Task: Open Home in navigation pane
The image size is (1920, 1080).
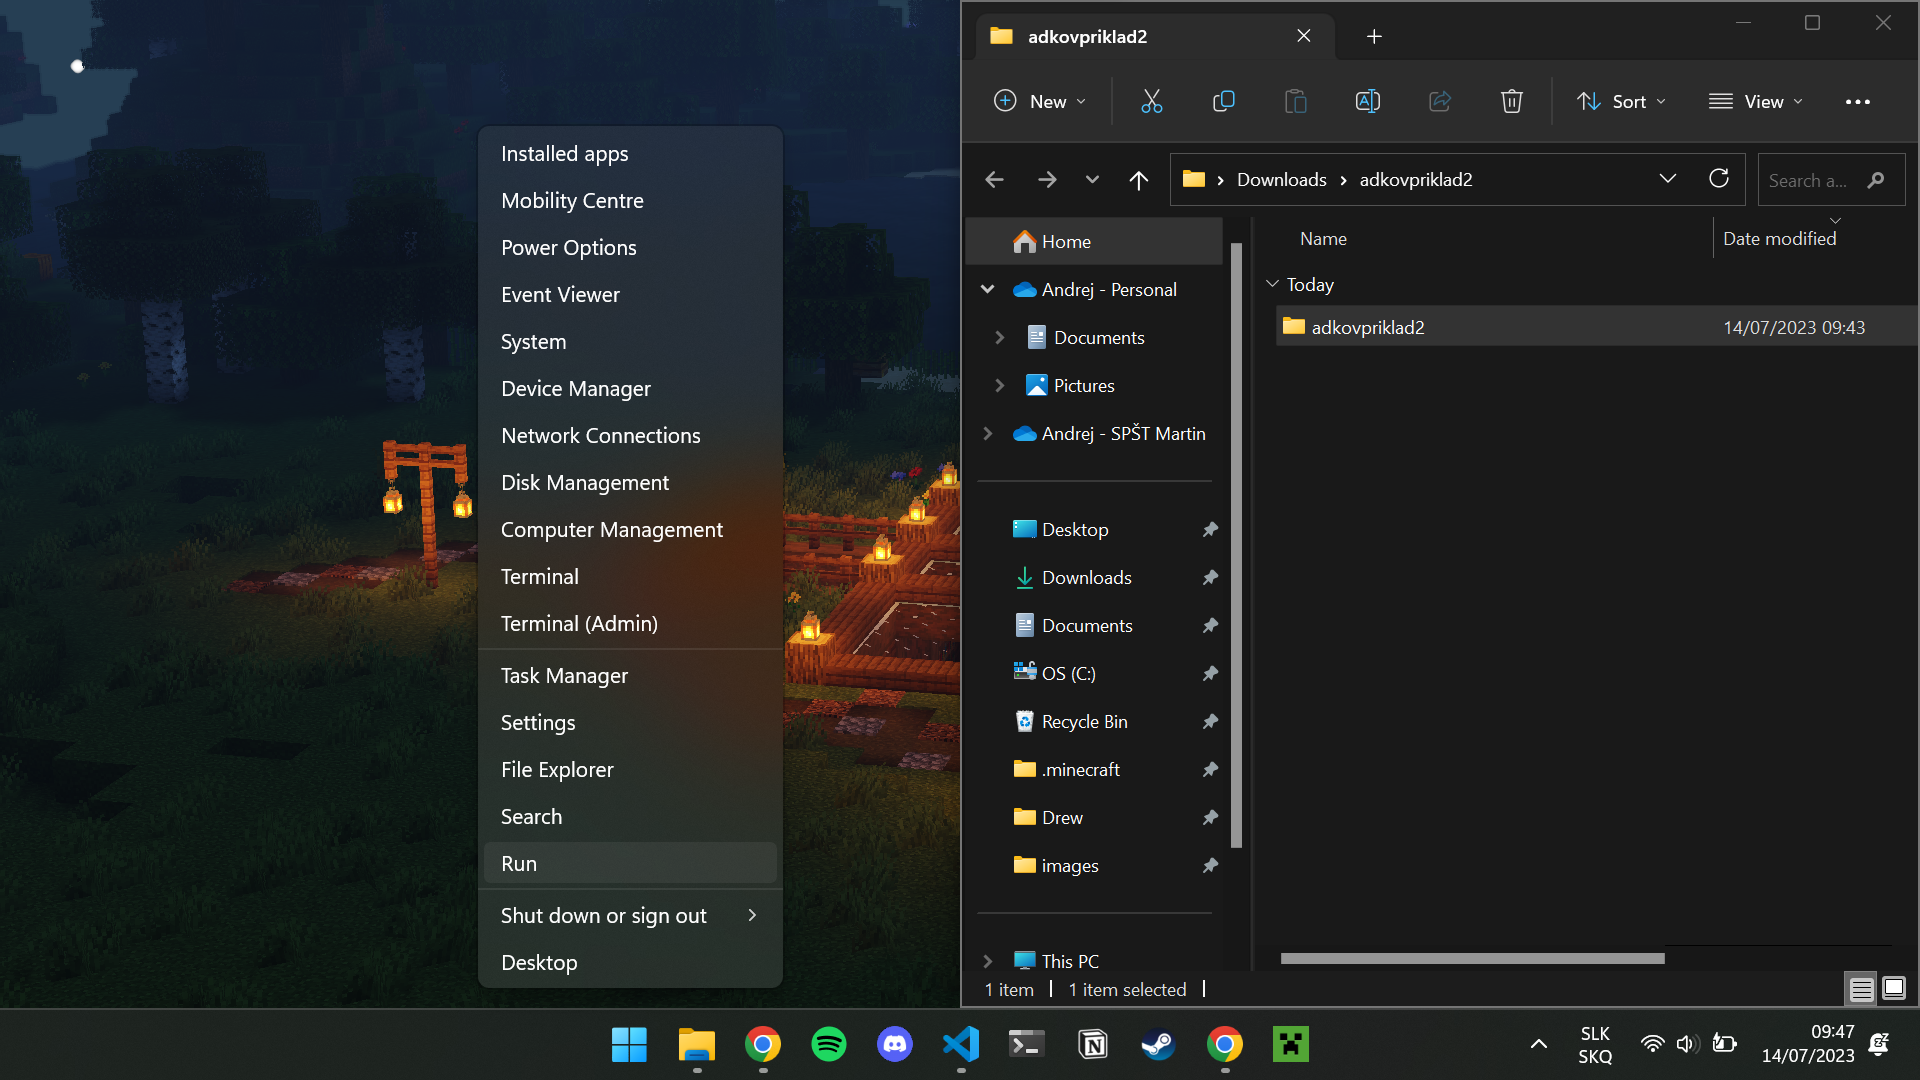Action: [1095, 241]
